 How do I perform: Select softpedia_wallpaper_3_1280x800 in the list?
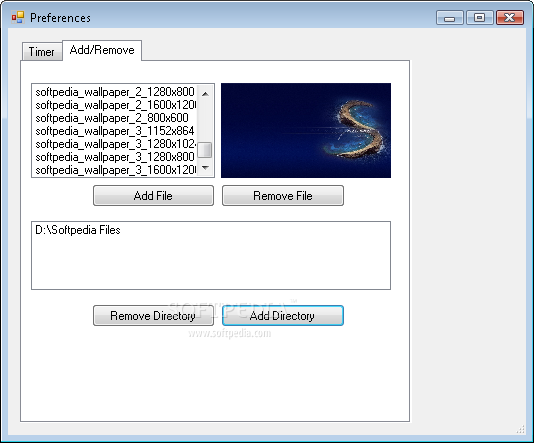click(115, 157)
